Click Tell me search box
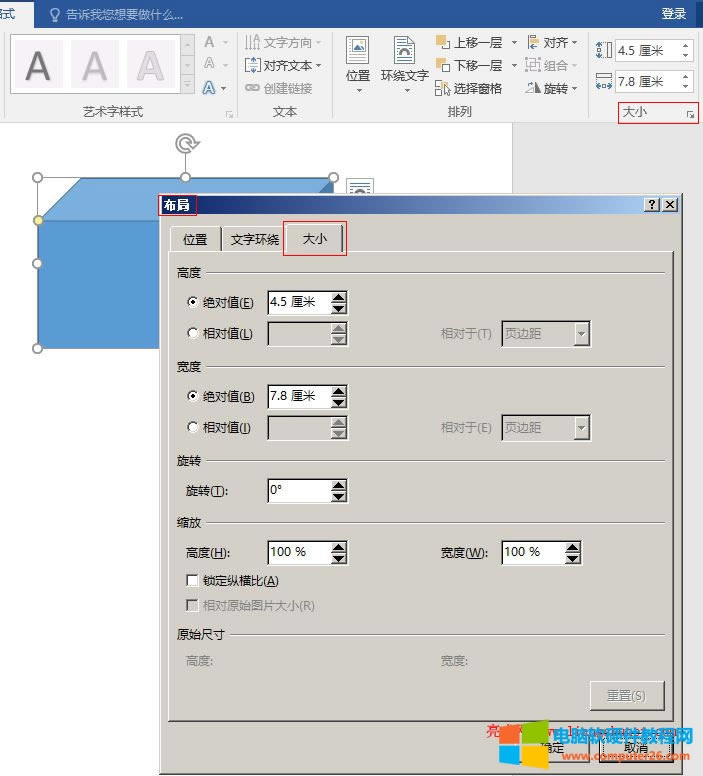The image size is (703, 776). 117,14
